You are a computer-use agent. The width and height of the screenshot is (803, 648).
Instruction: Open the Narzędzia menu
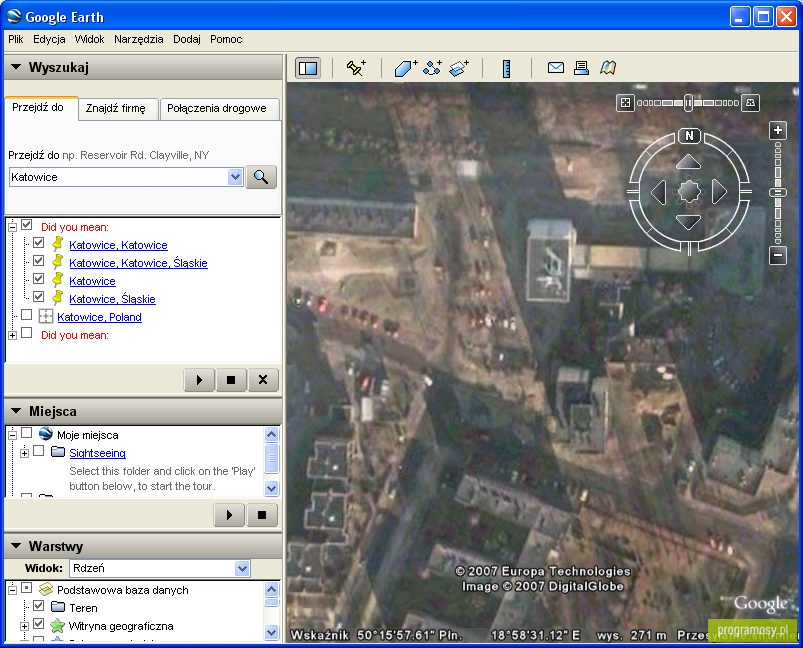point(139,39)
